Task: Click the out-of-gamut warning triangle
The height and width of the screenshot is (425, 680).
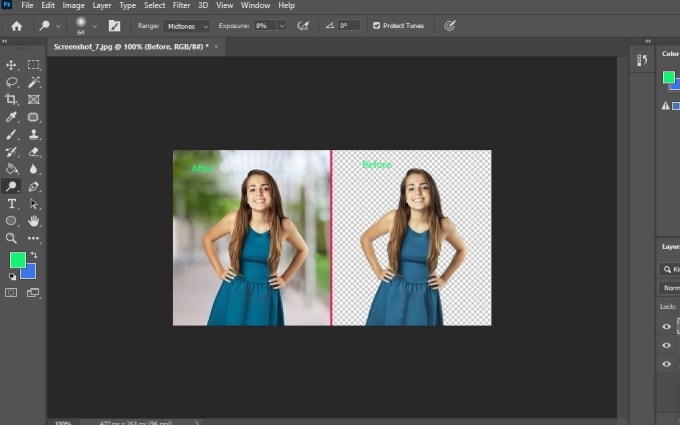Action: tap(665, 106)
